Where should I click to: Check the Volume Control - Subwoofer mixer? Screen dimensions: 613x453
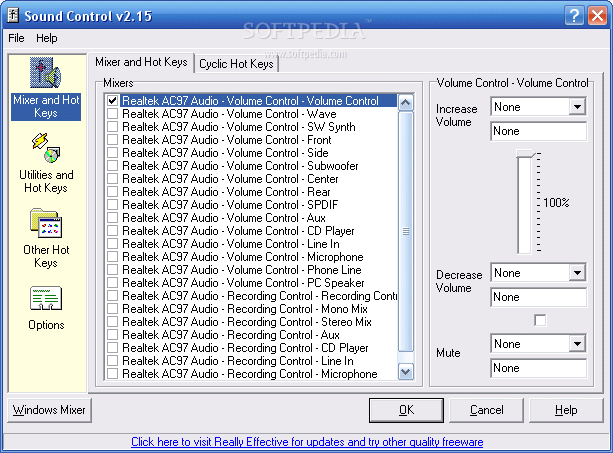113,166
